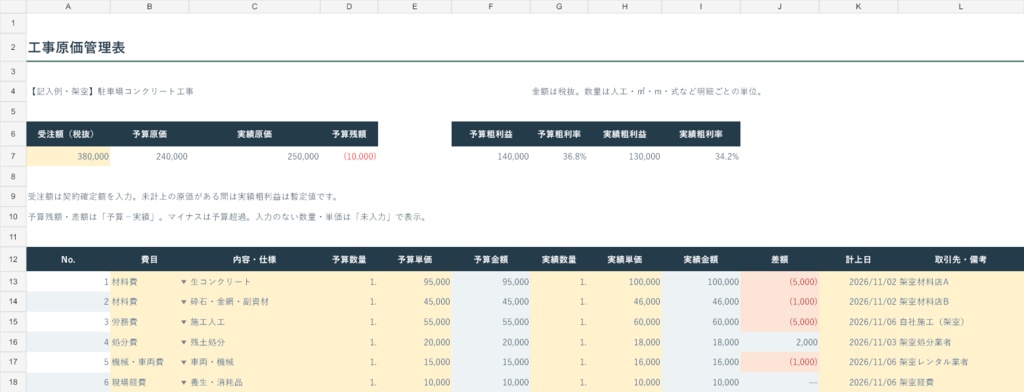Click 実績単価 cell 18,000 for 残土処分
The image size is (1024, 392).
(625, 342)
